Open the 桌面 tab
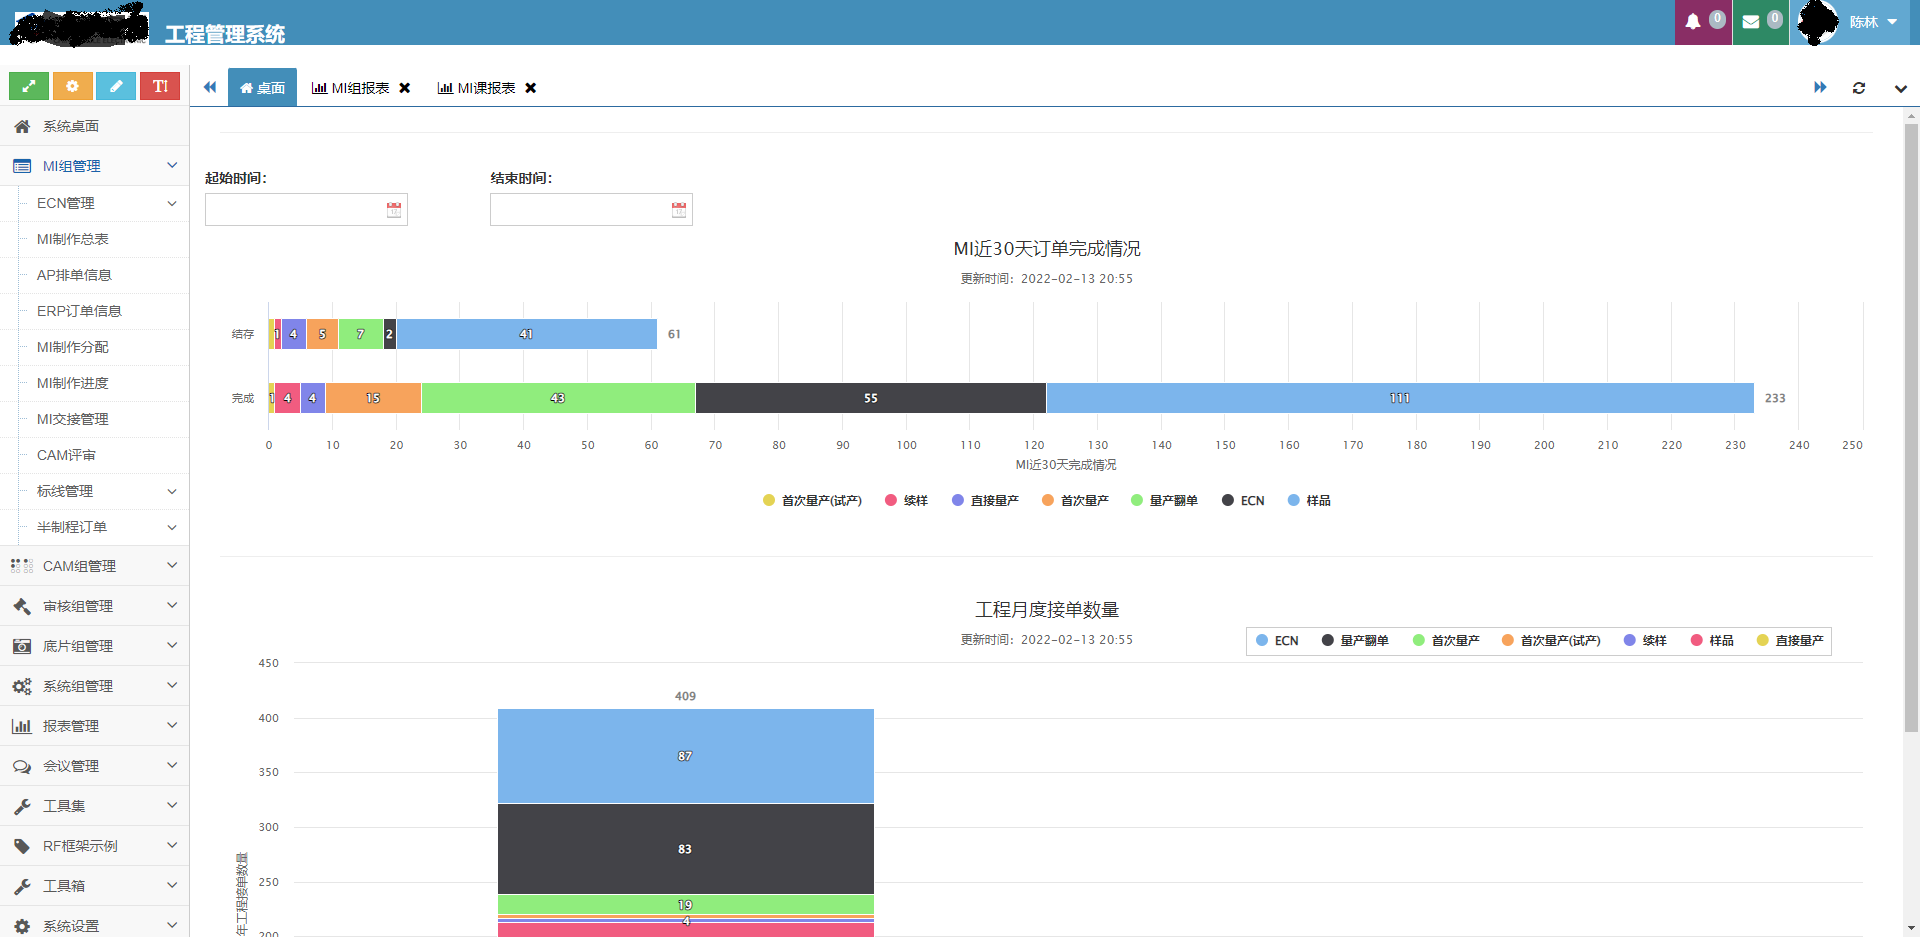The width and height of the screenshot is (1920, 937). tap(262, 87)
